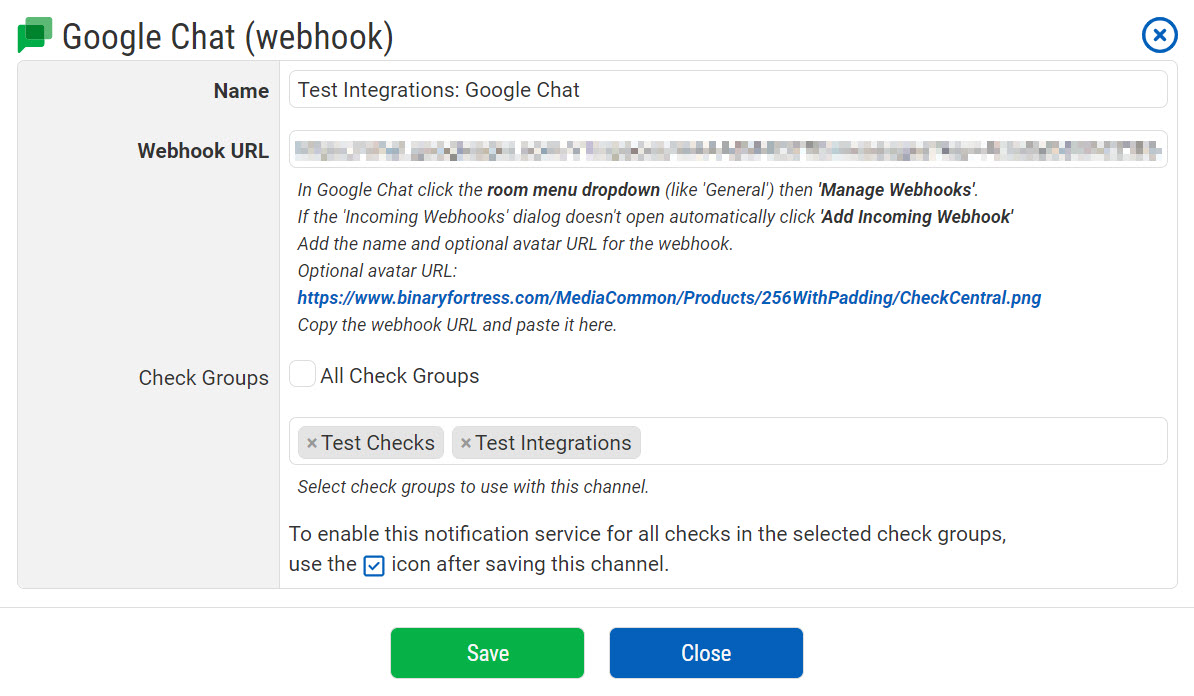Click the Webhook URL label

pyautogui.click(x=203, y=151)
